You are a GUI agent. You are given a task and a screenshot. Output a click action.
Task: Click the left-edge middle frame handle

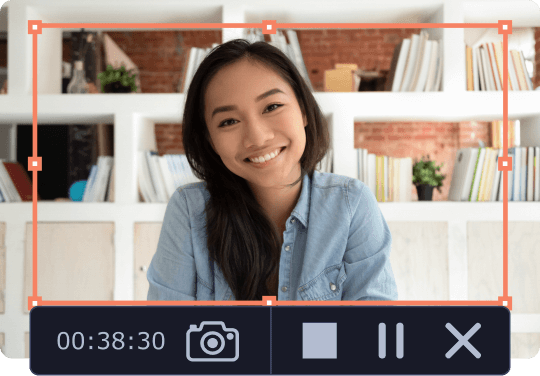coord(35,164)
